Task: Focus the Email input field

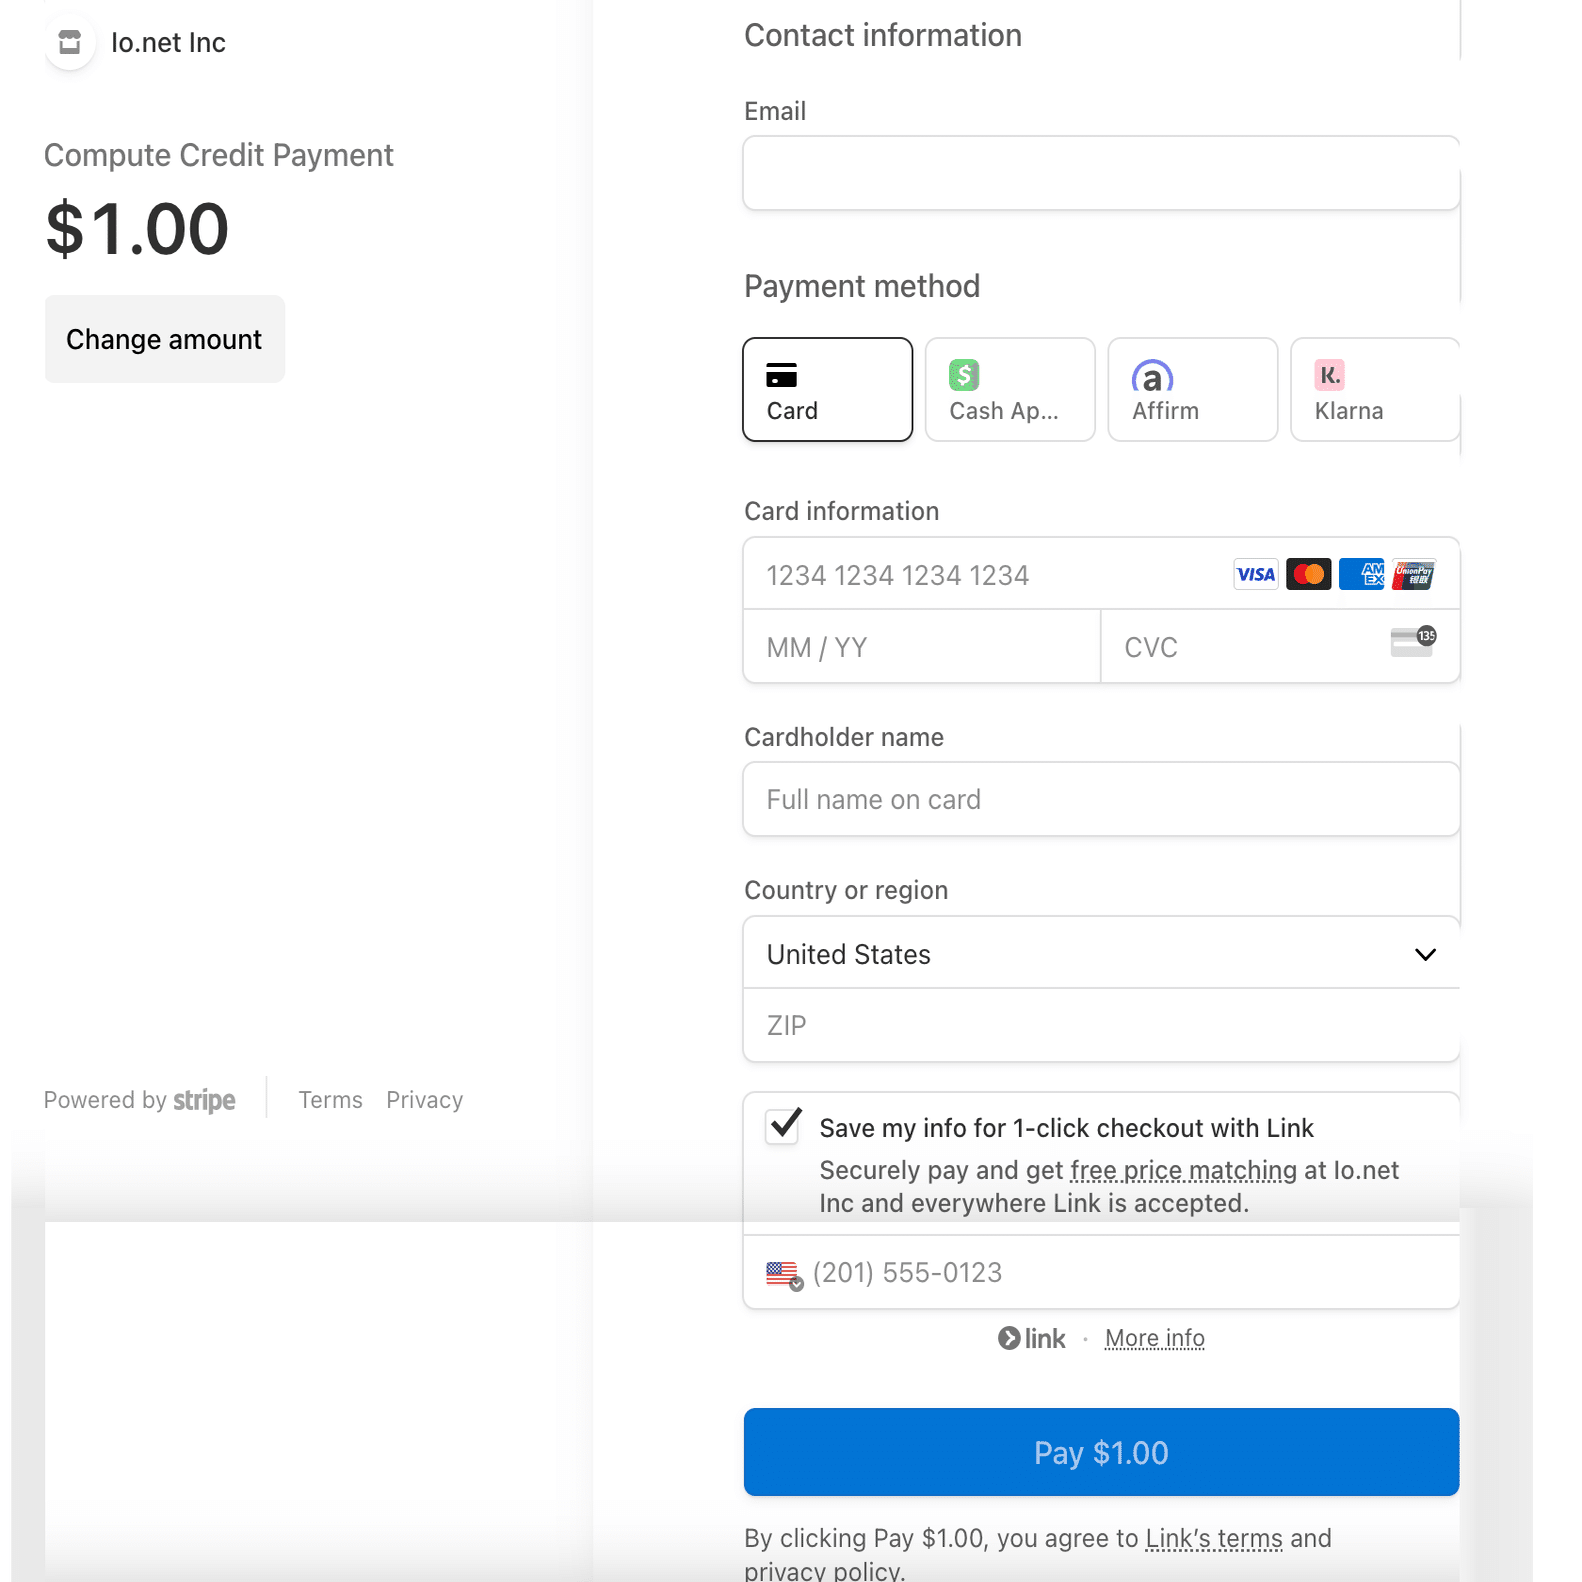Action: (1100, 174)
